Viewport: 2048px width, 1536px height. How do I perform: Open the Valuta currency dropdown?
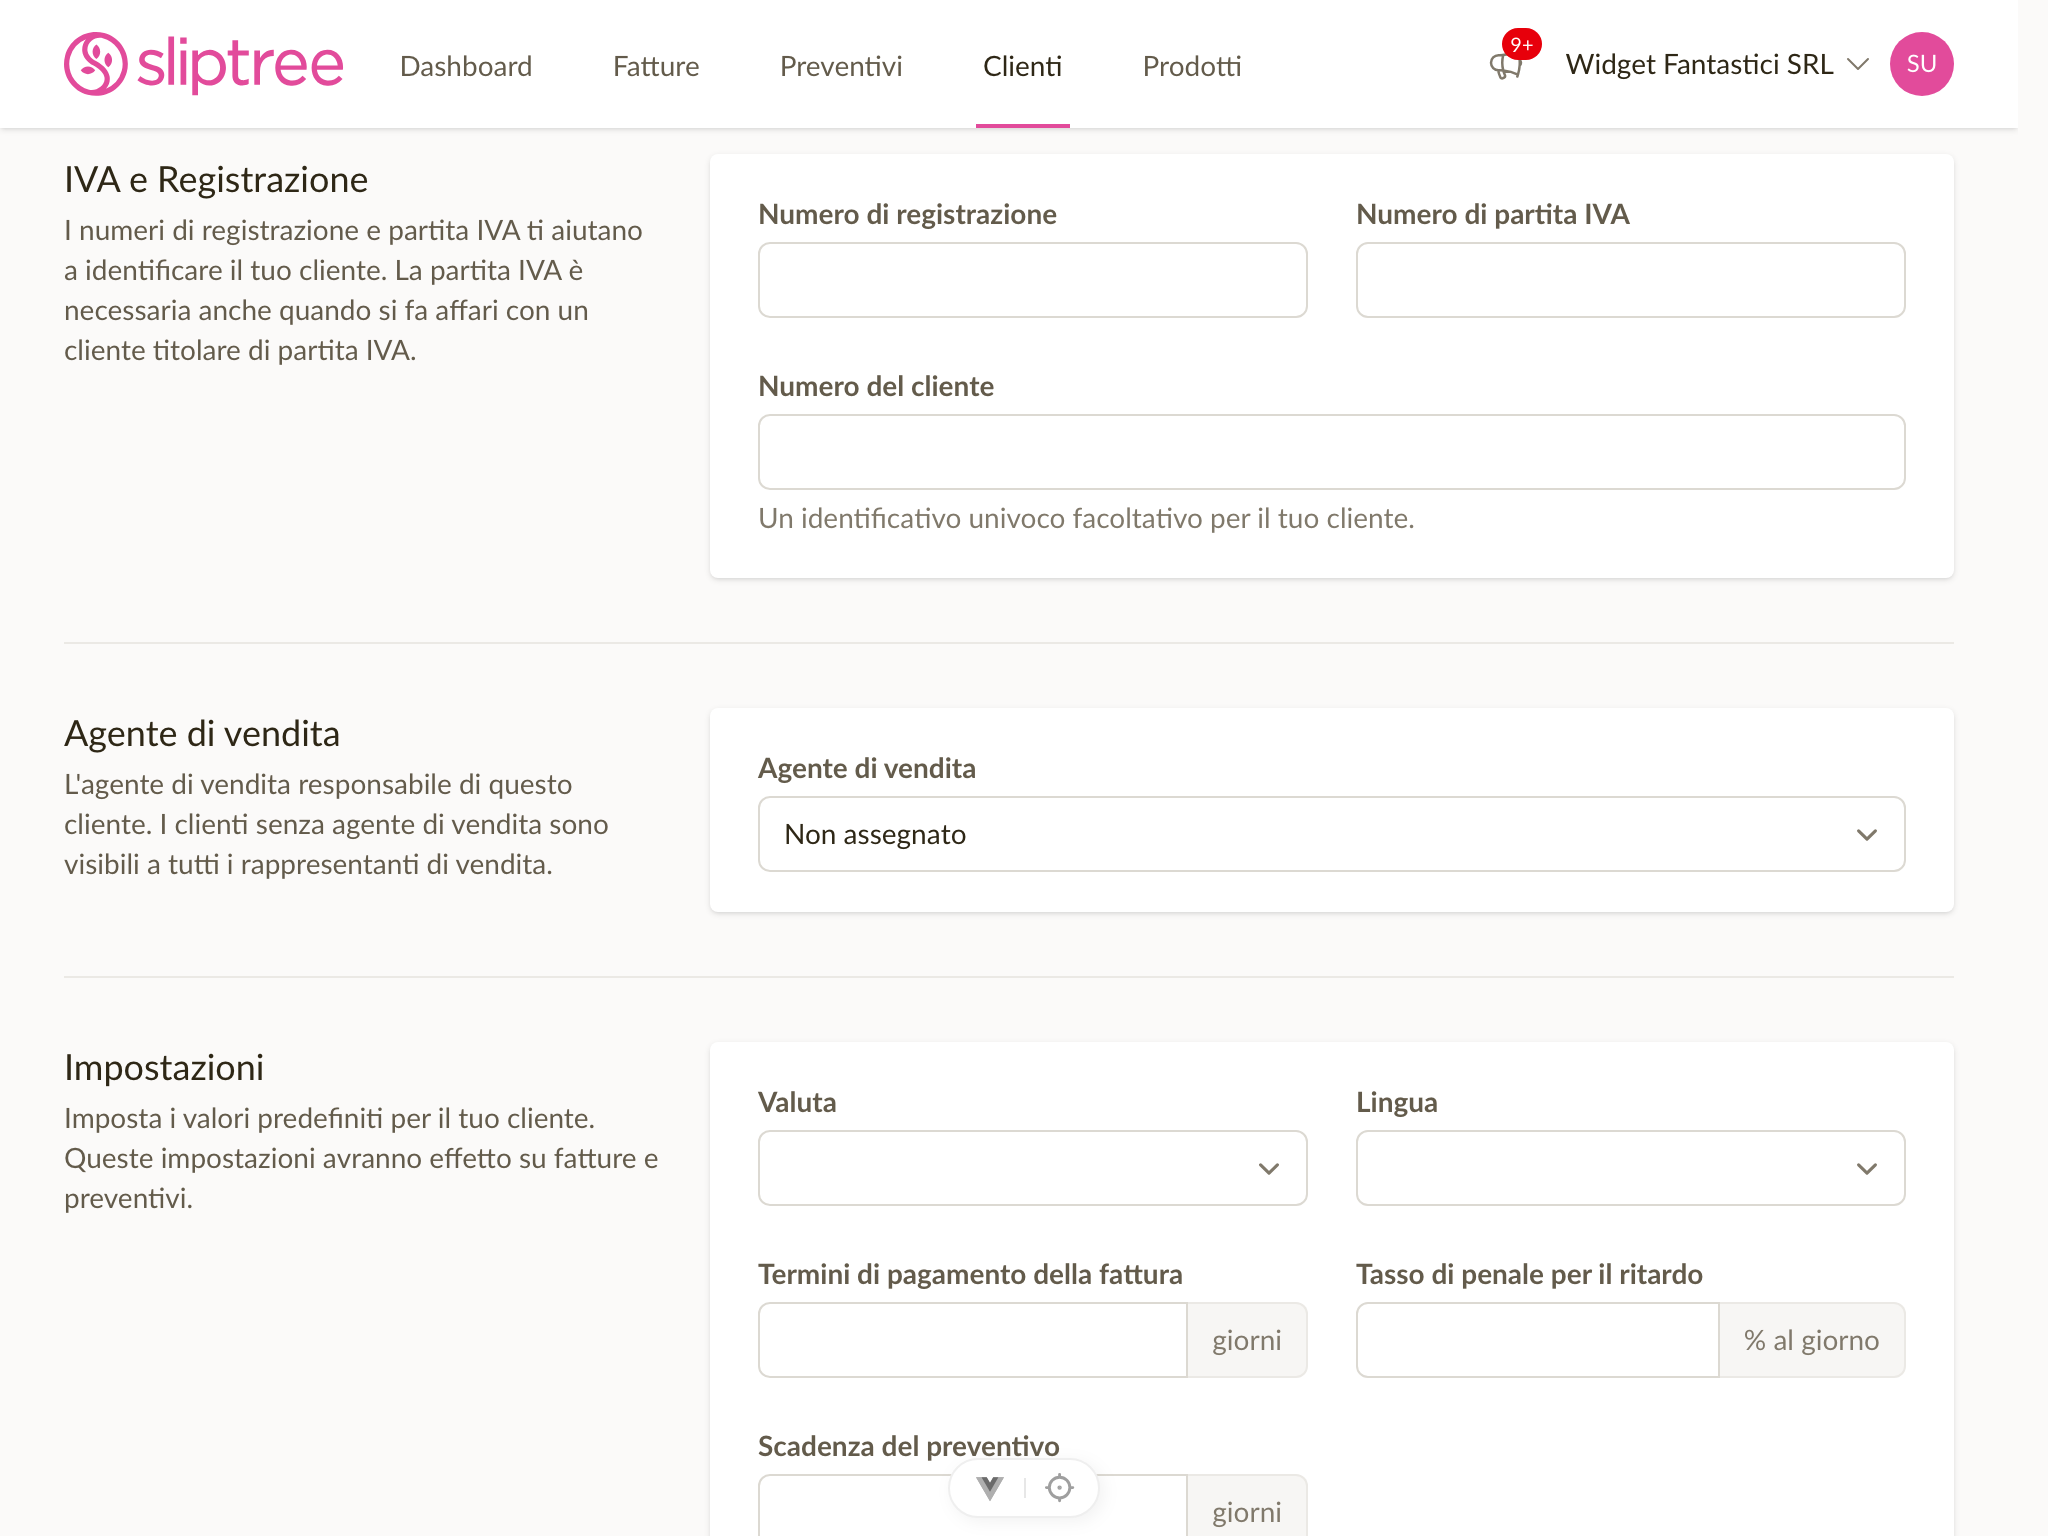(1032, 1168)
